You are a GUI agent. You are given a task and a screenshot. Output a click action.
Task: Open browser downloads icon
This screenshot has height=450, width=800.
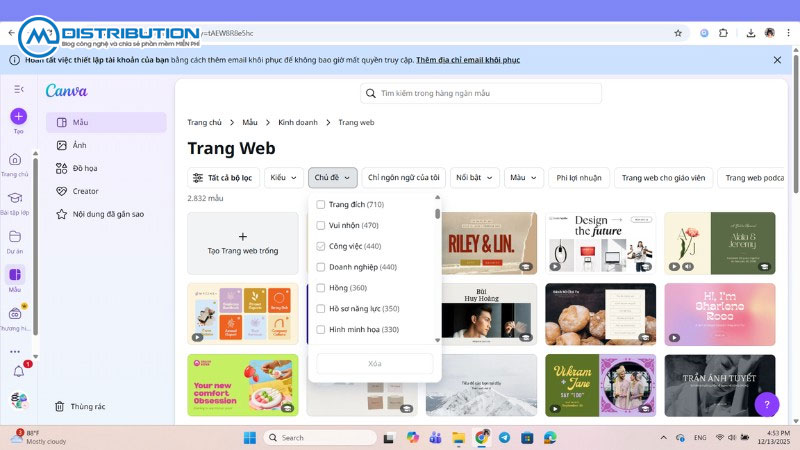click(x=751, y=33)
